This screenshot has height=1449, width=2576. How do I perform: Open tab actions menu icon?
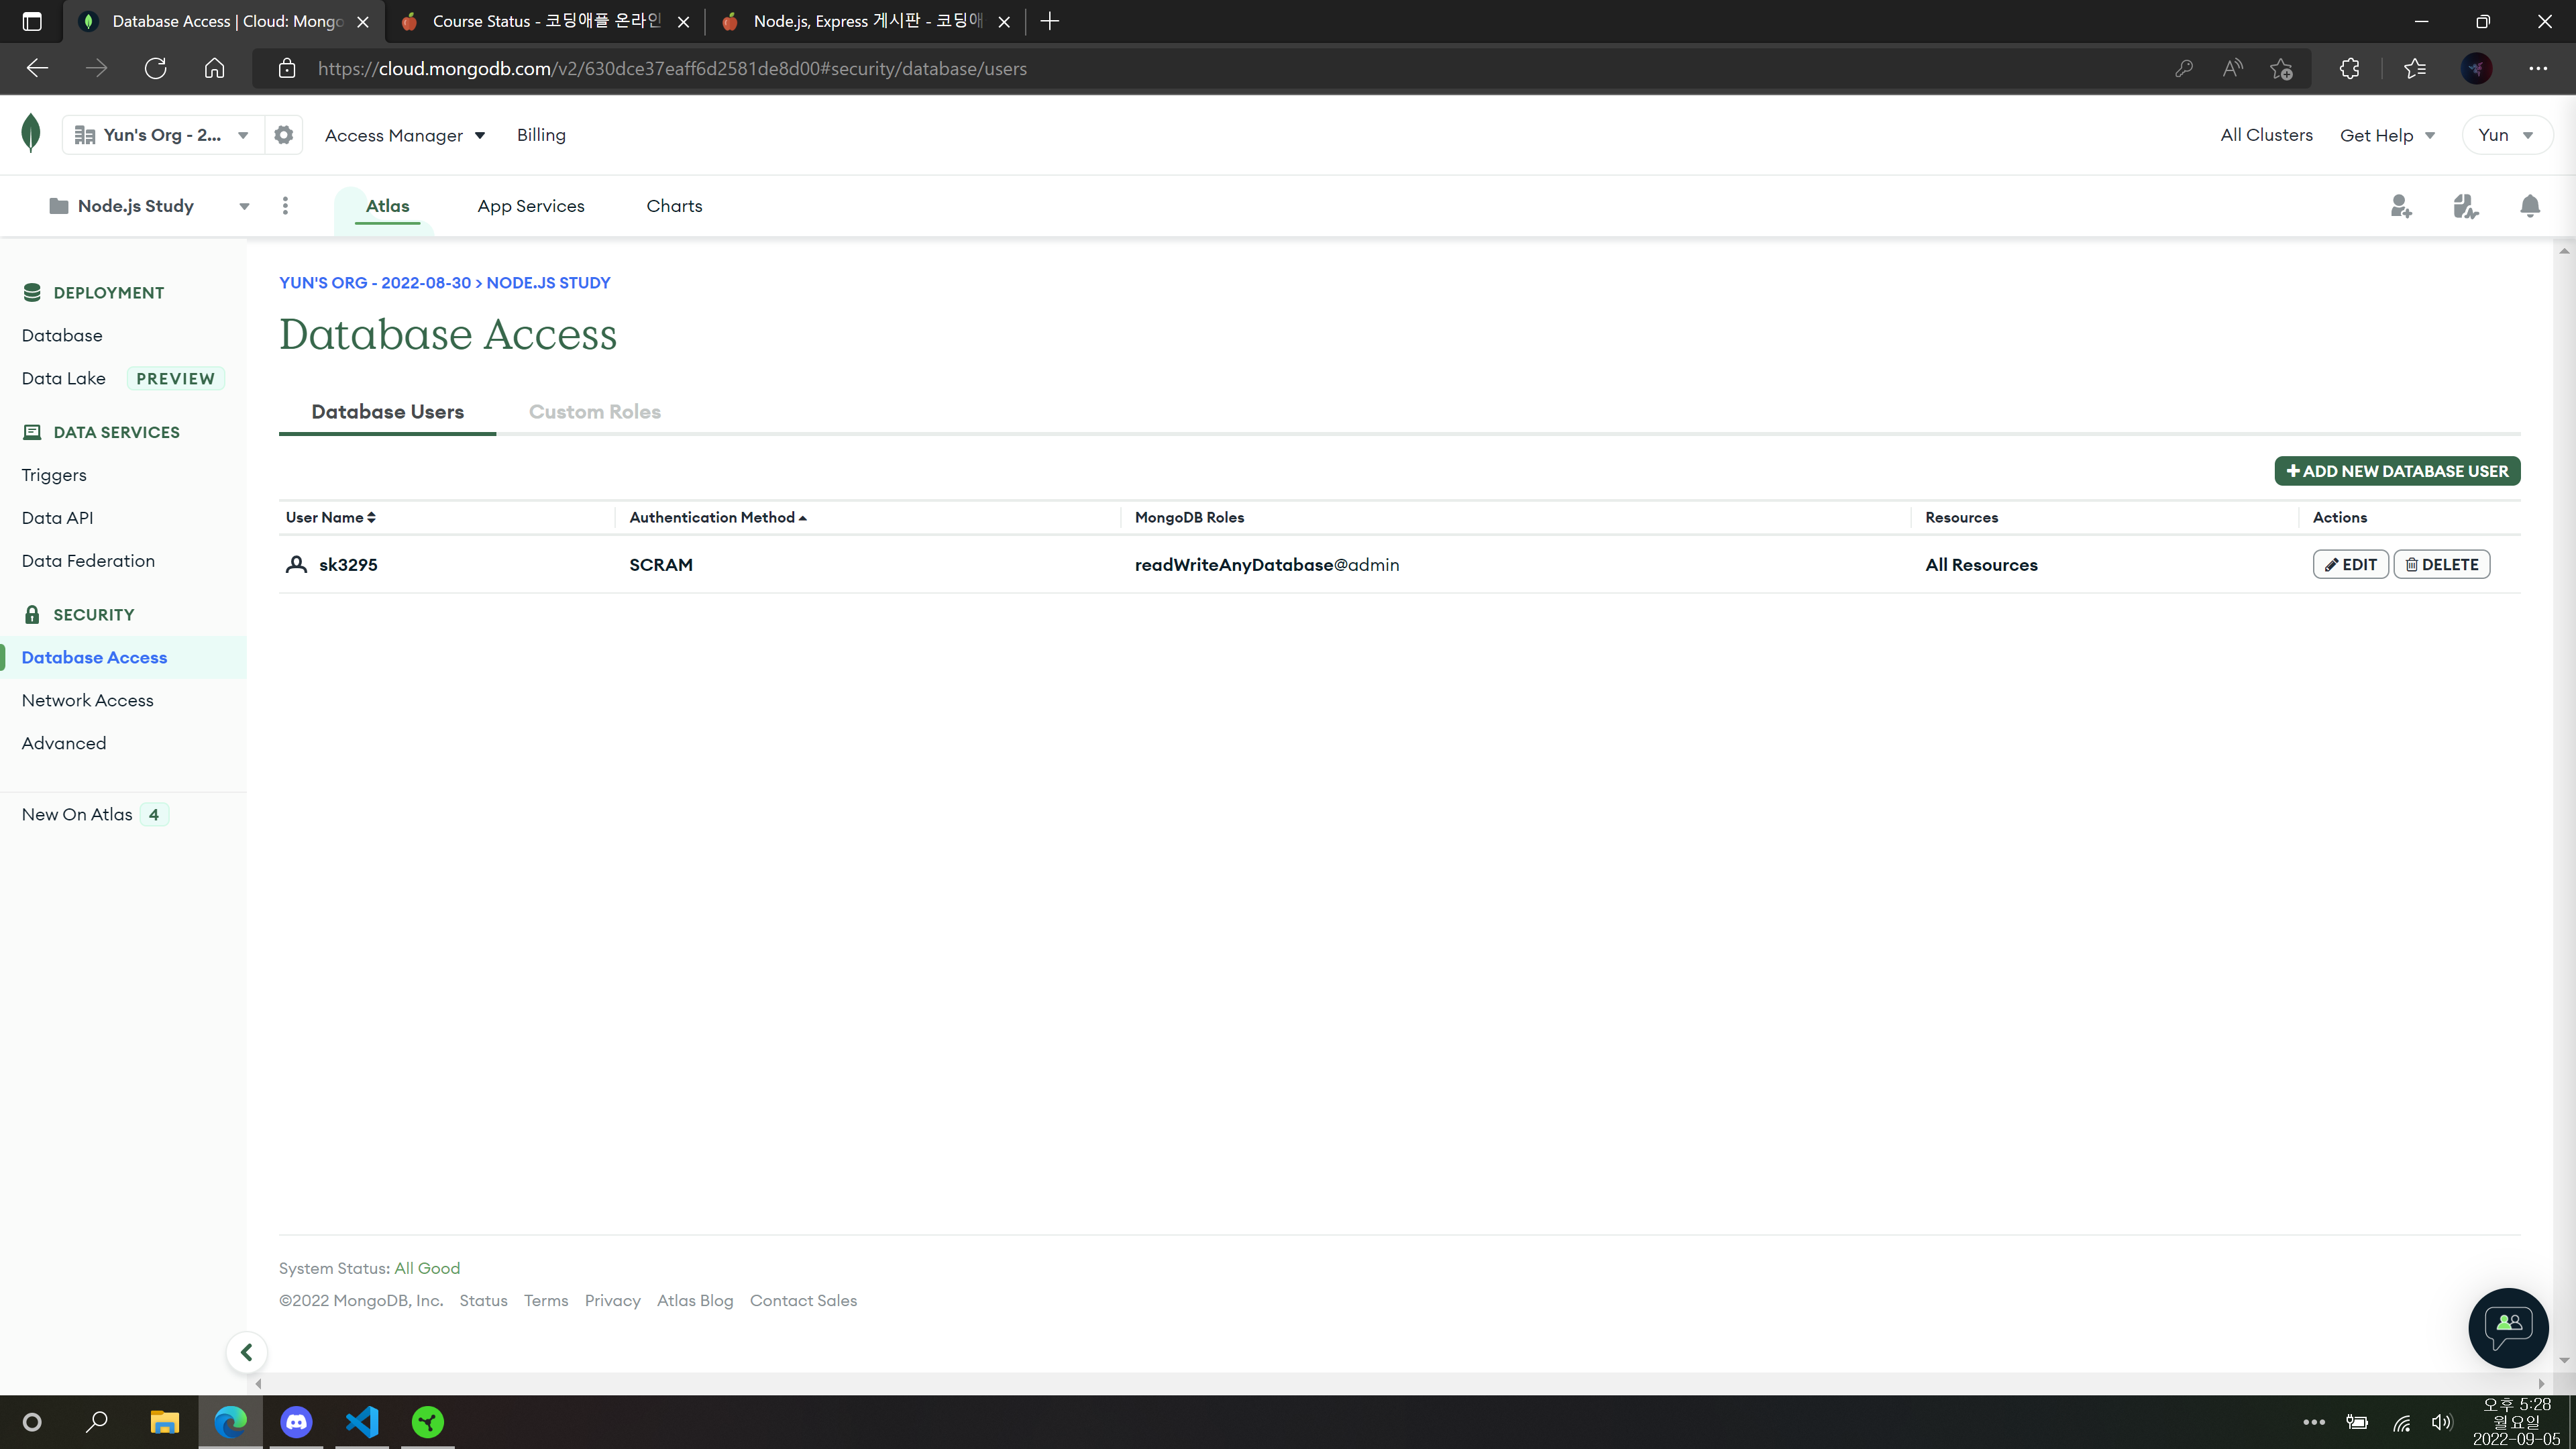32,21
